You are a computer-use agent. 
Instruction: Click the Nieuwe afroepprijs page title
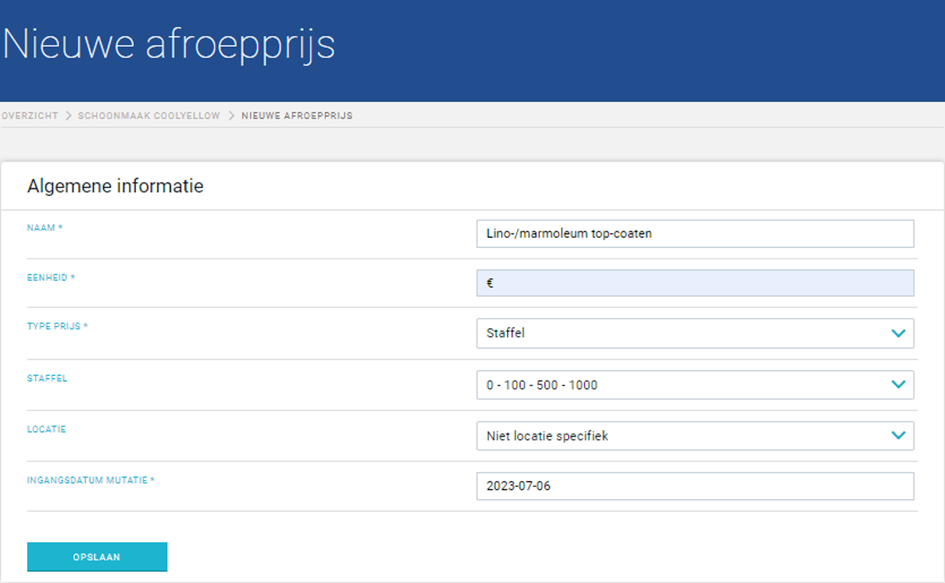pos(169,45)
